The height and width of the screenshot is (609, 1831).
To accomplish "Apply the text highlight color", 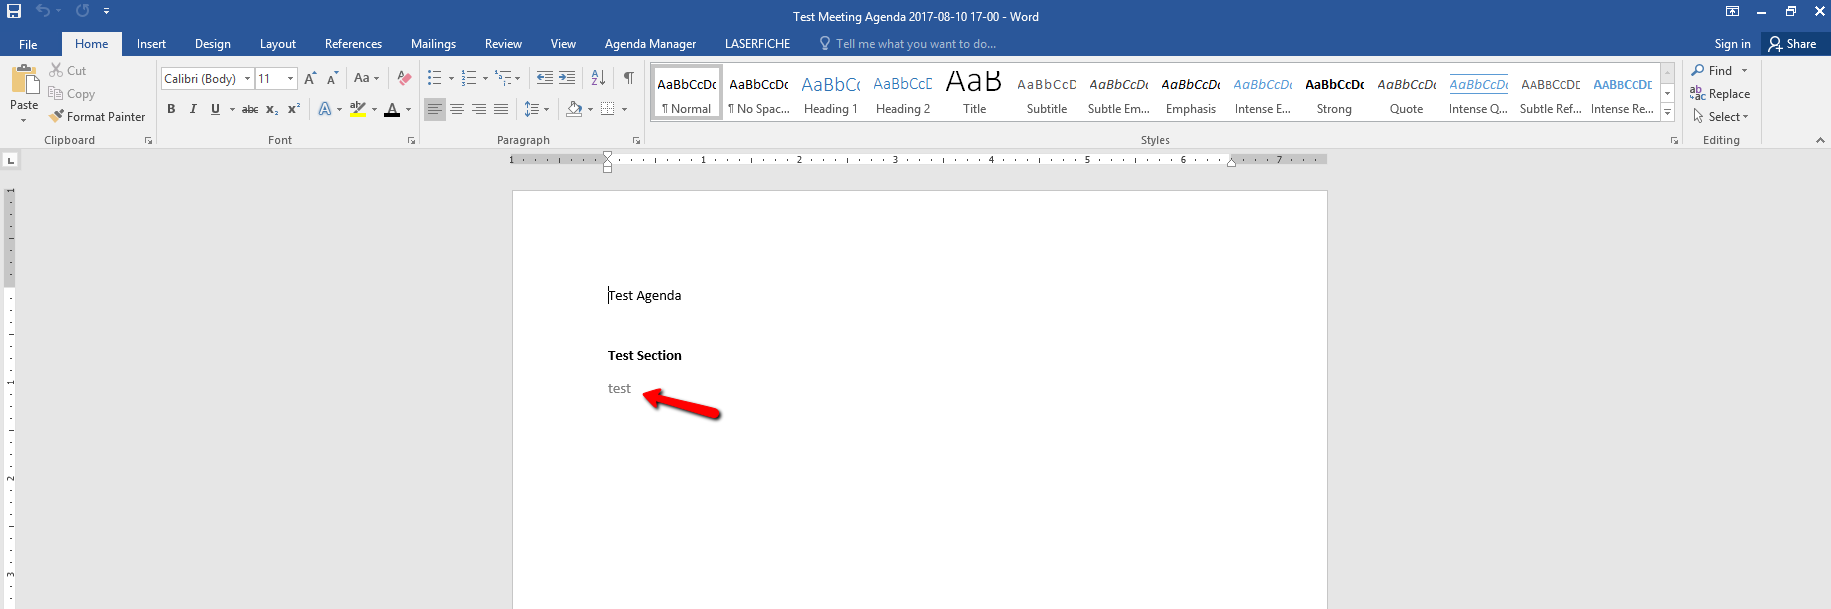I will tap(357, 109).
